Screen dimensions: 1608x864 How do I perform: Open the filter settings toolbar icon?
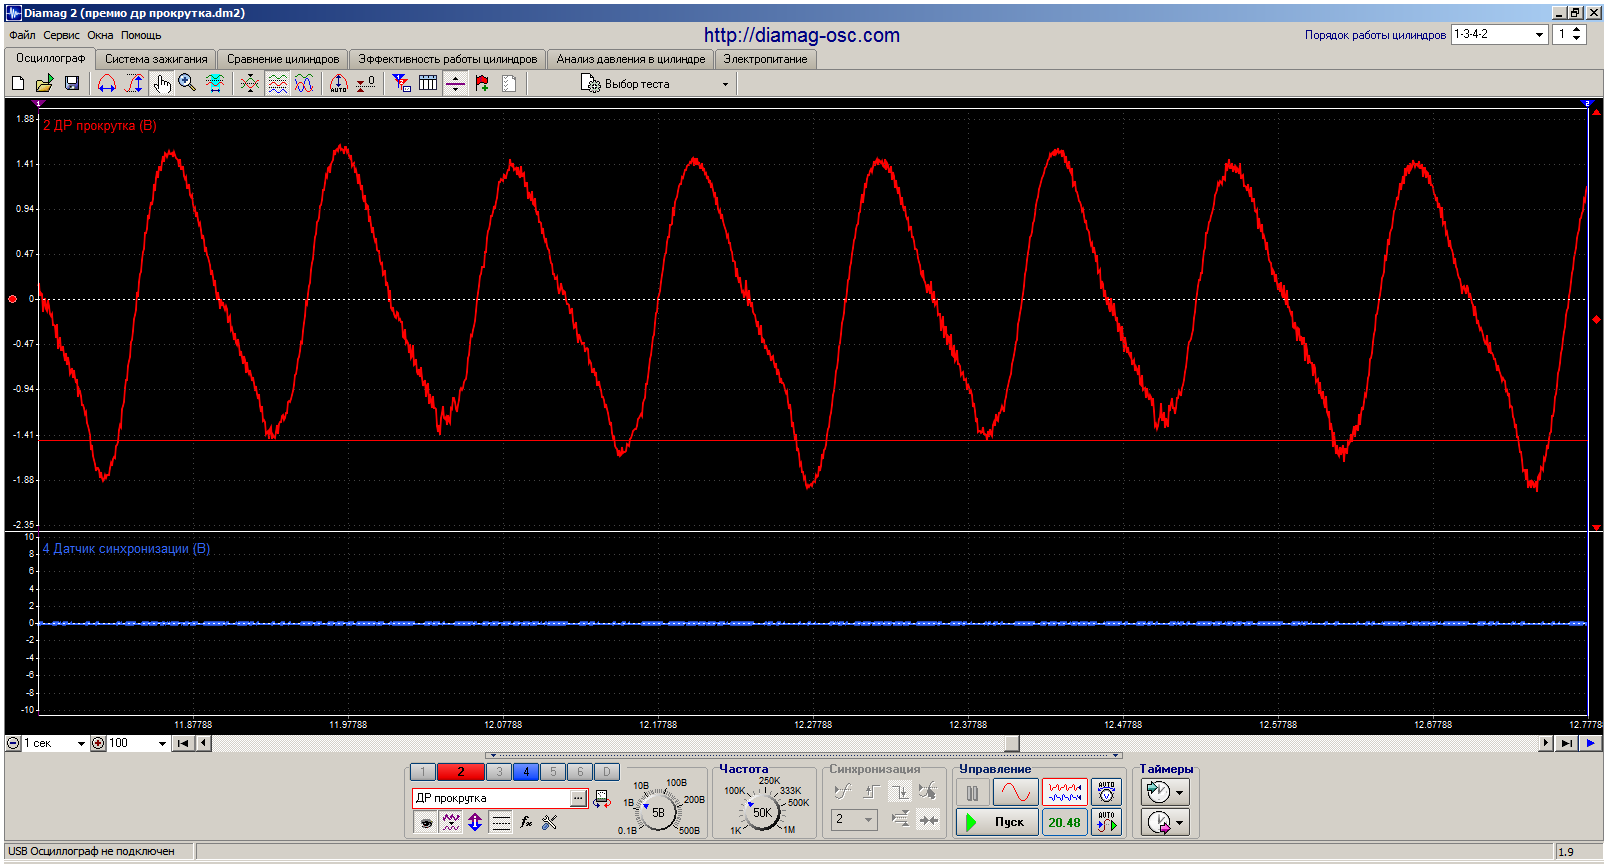(x=401, y=84)
